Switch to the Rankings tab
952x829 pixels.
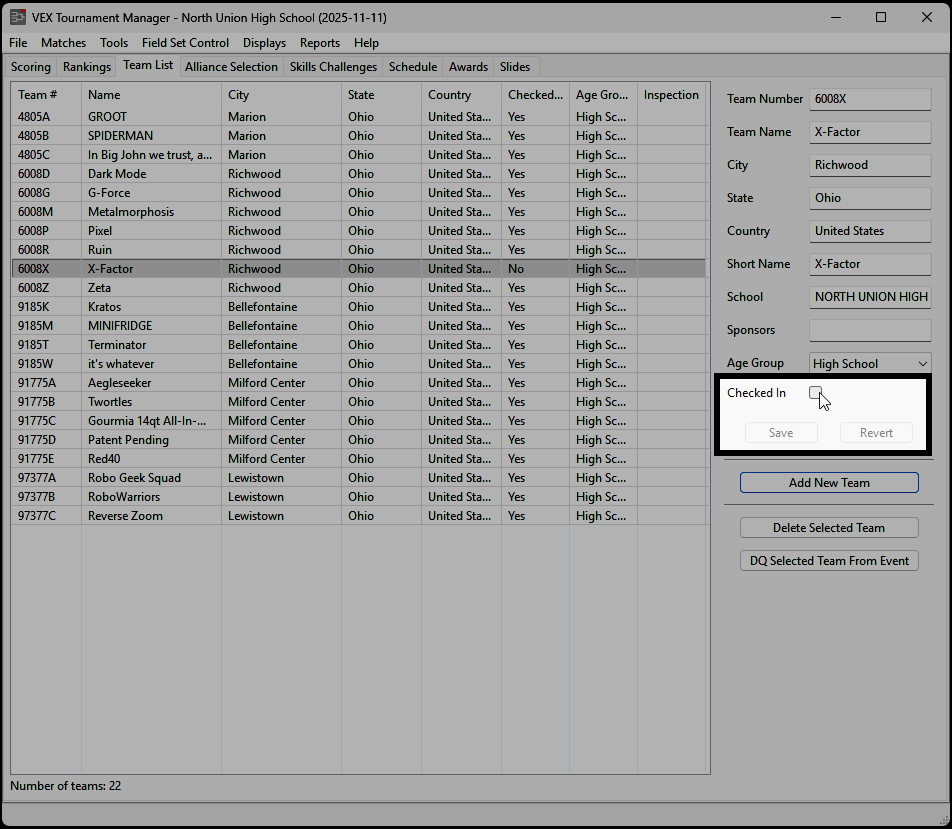click(x=87, y=67)
